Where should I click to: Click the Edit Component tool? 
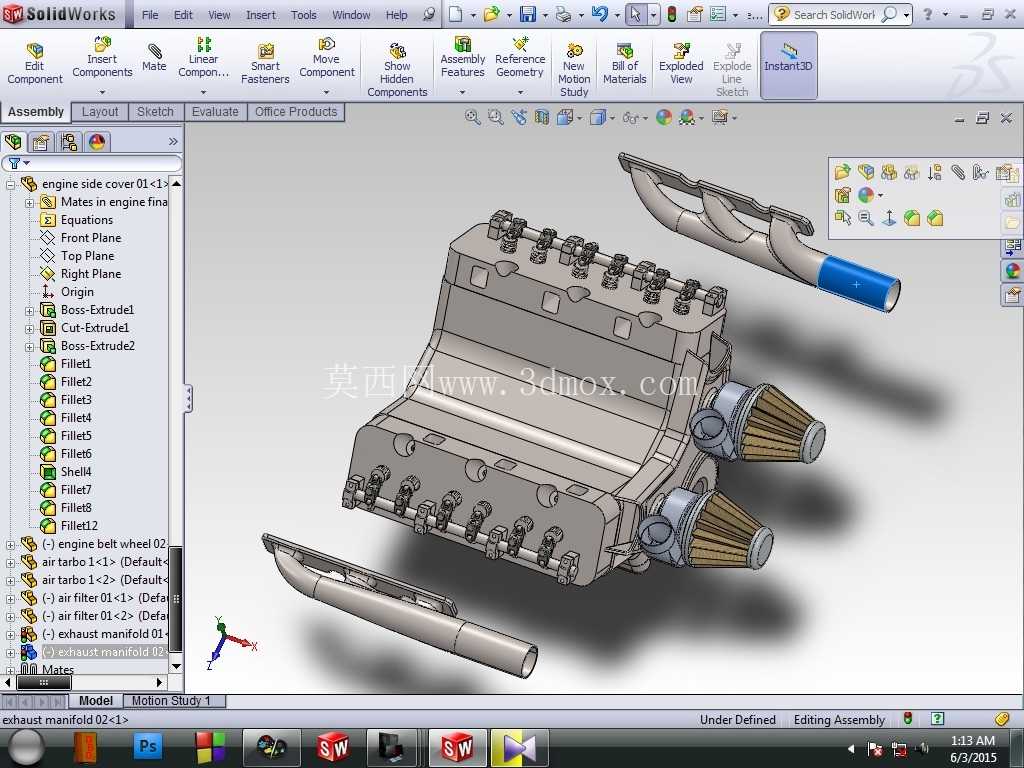coord(35,64)
